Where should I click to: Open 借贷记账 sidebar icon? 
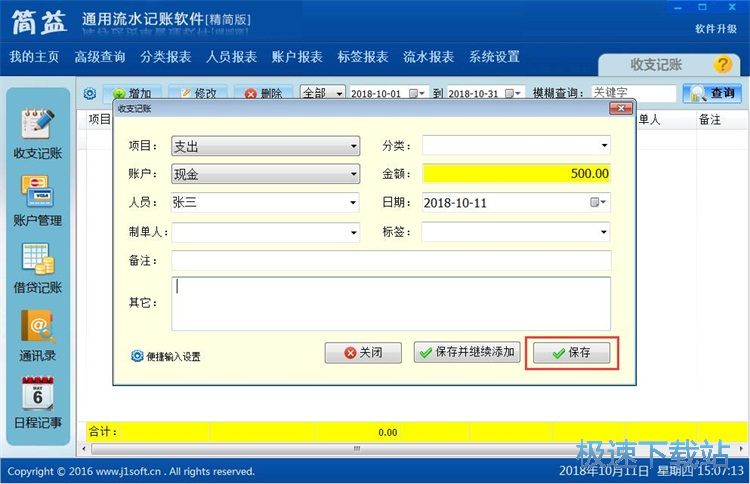pyautogui.click(x=37, y=268)
